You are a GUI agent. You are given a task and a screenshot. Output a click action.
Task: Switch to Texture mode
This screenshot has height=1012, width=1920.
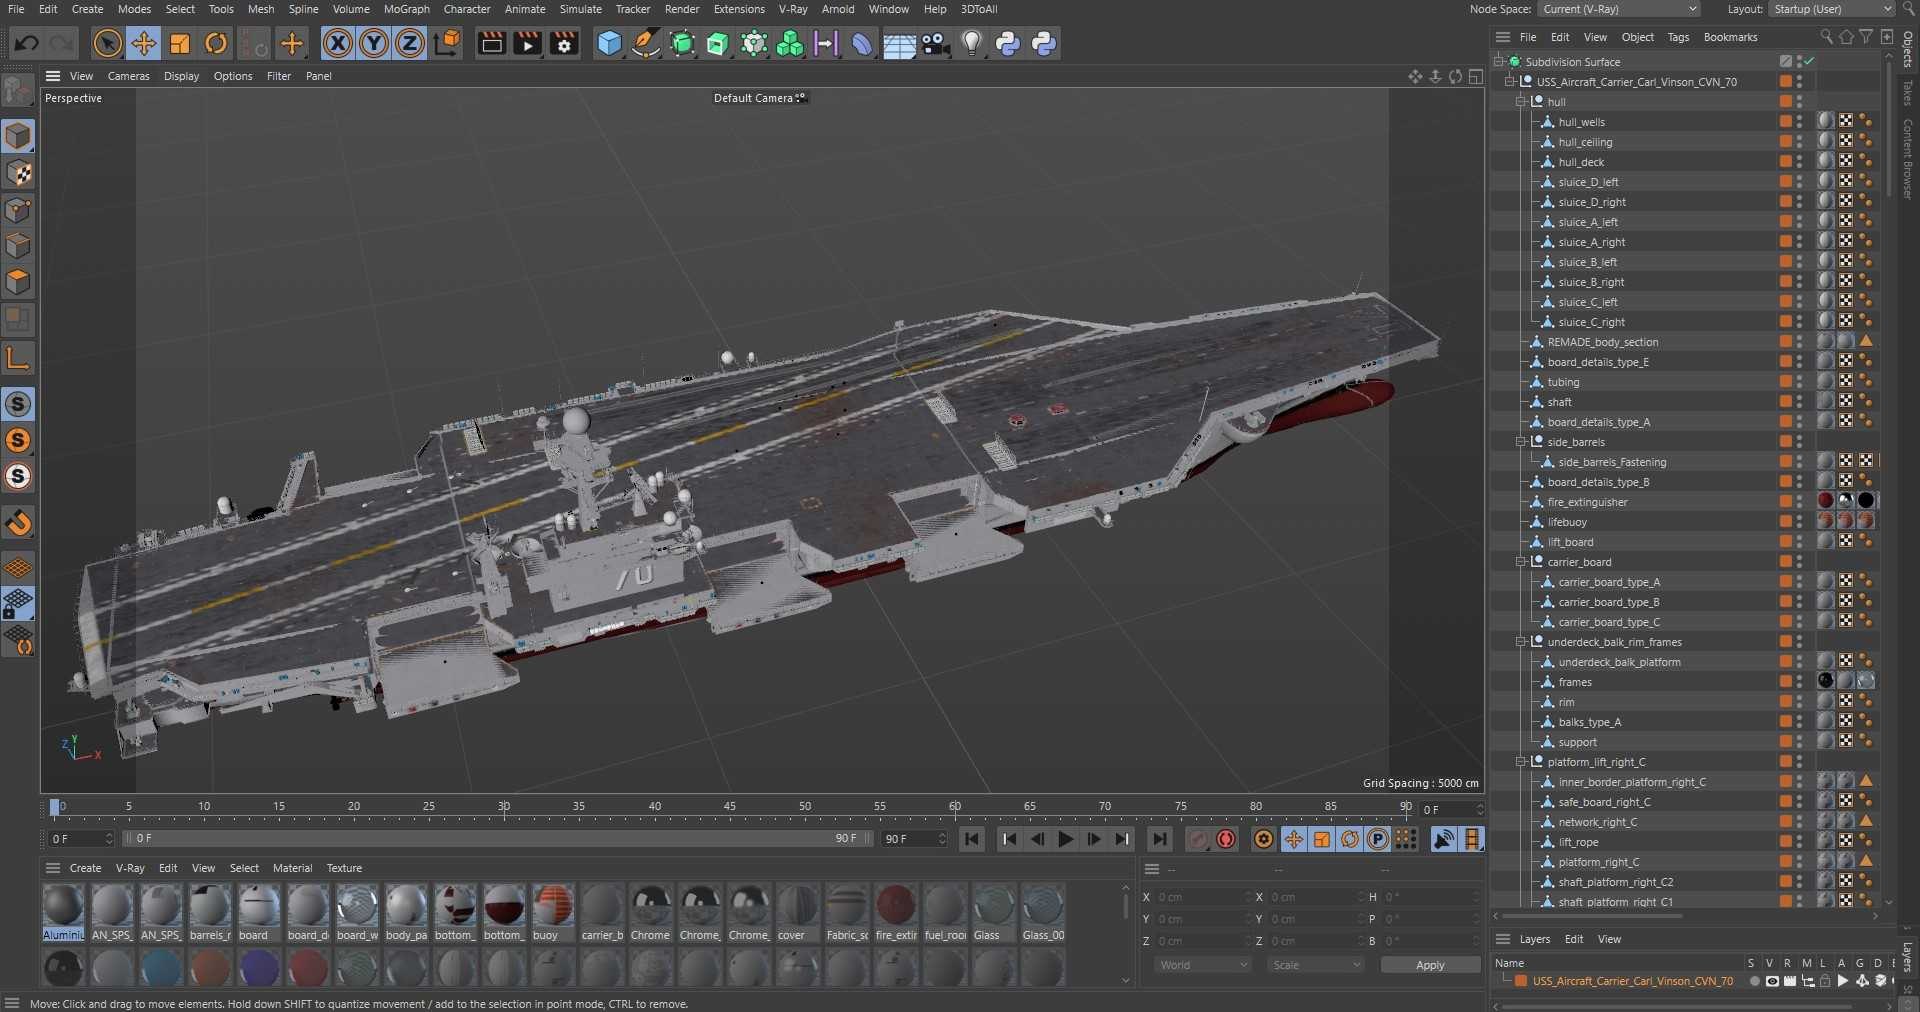tap(18, 173)
